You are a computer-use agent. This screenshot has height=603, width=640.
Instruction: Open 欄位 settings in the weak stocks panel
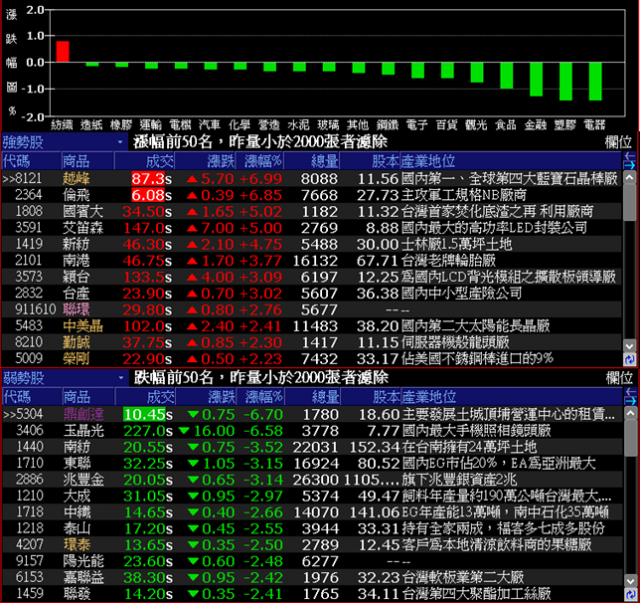[x=619, y=378]
